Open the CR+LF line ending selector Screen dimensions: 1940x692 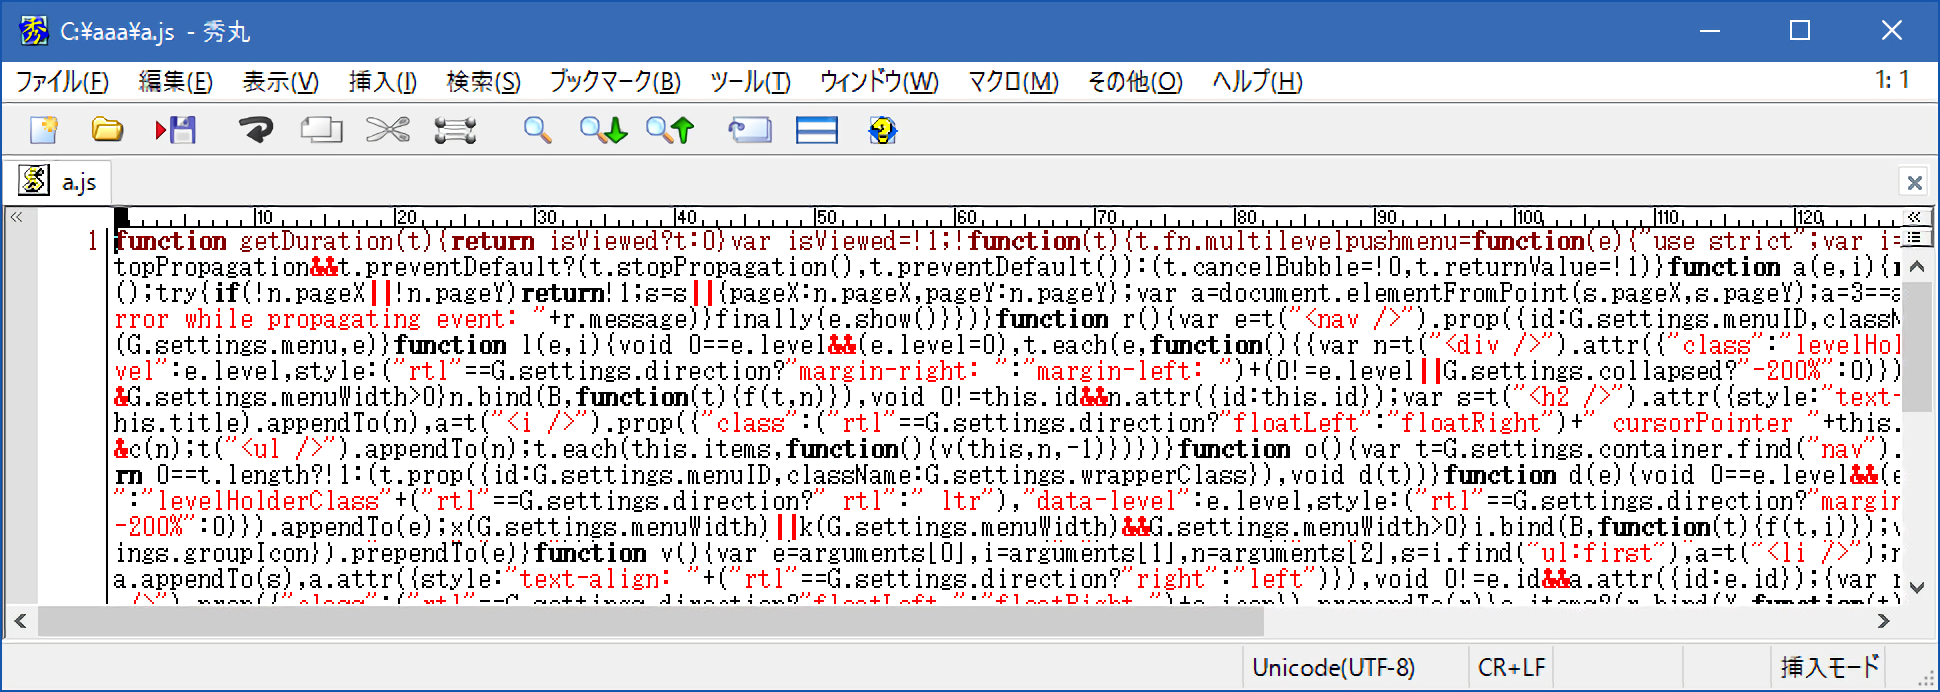[1511, 667]
